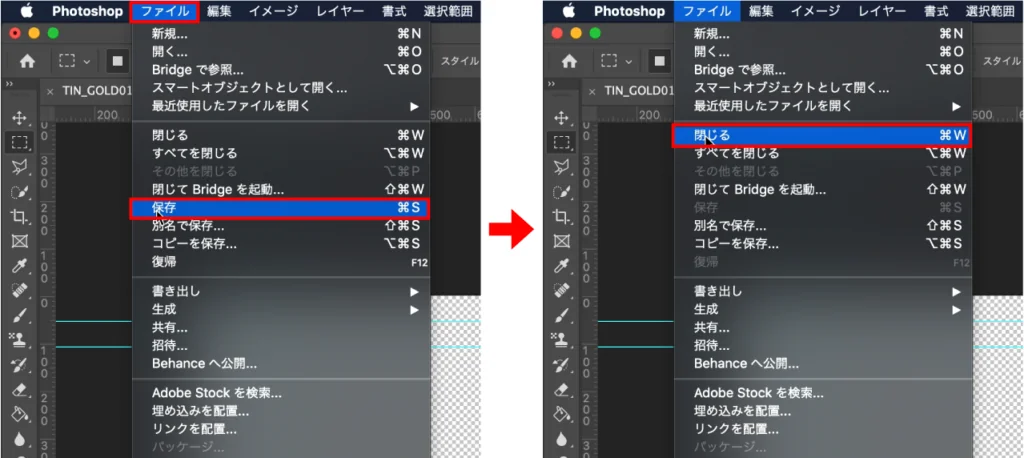The image size is (1024, 458).
Task: Choose Bridge で参照... in left window
Action: point(281,70)
